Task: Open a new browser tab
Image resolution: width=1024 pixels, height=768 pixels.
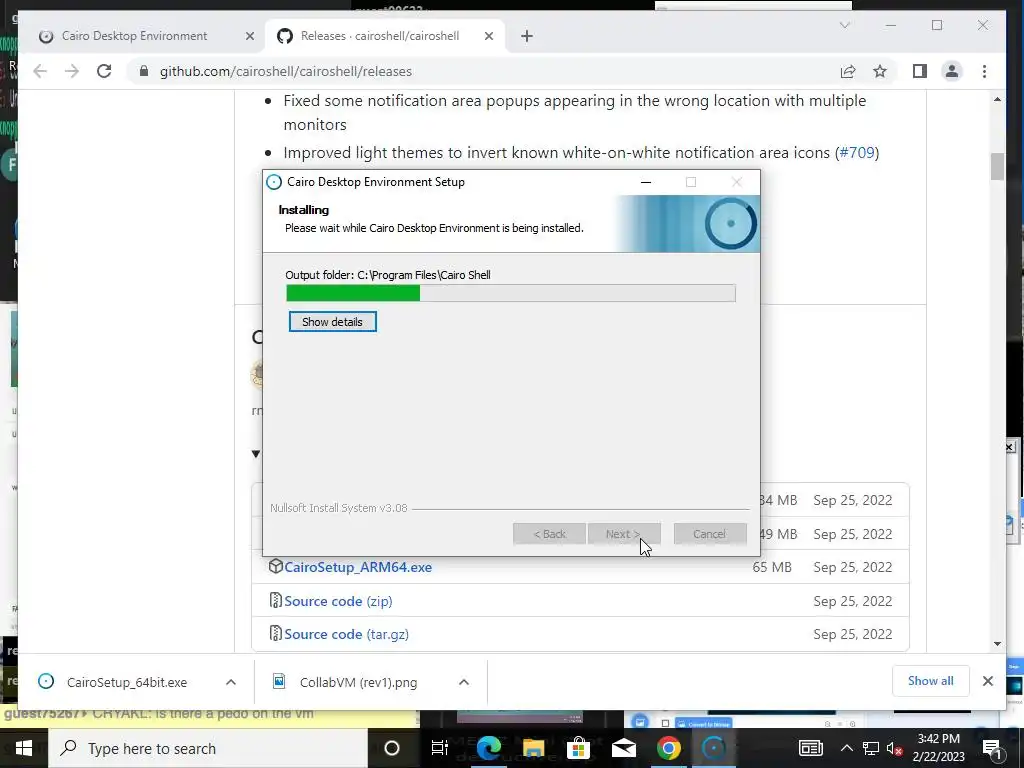Action: coord(527,37)
